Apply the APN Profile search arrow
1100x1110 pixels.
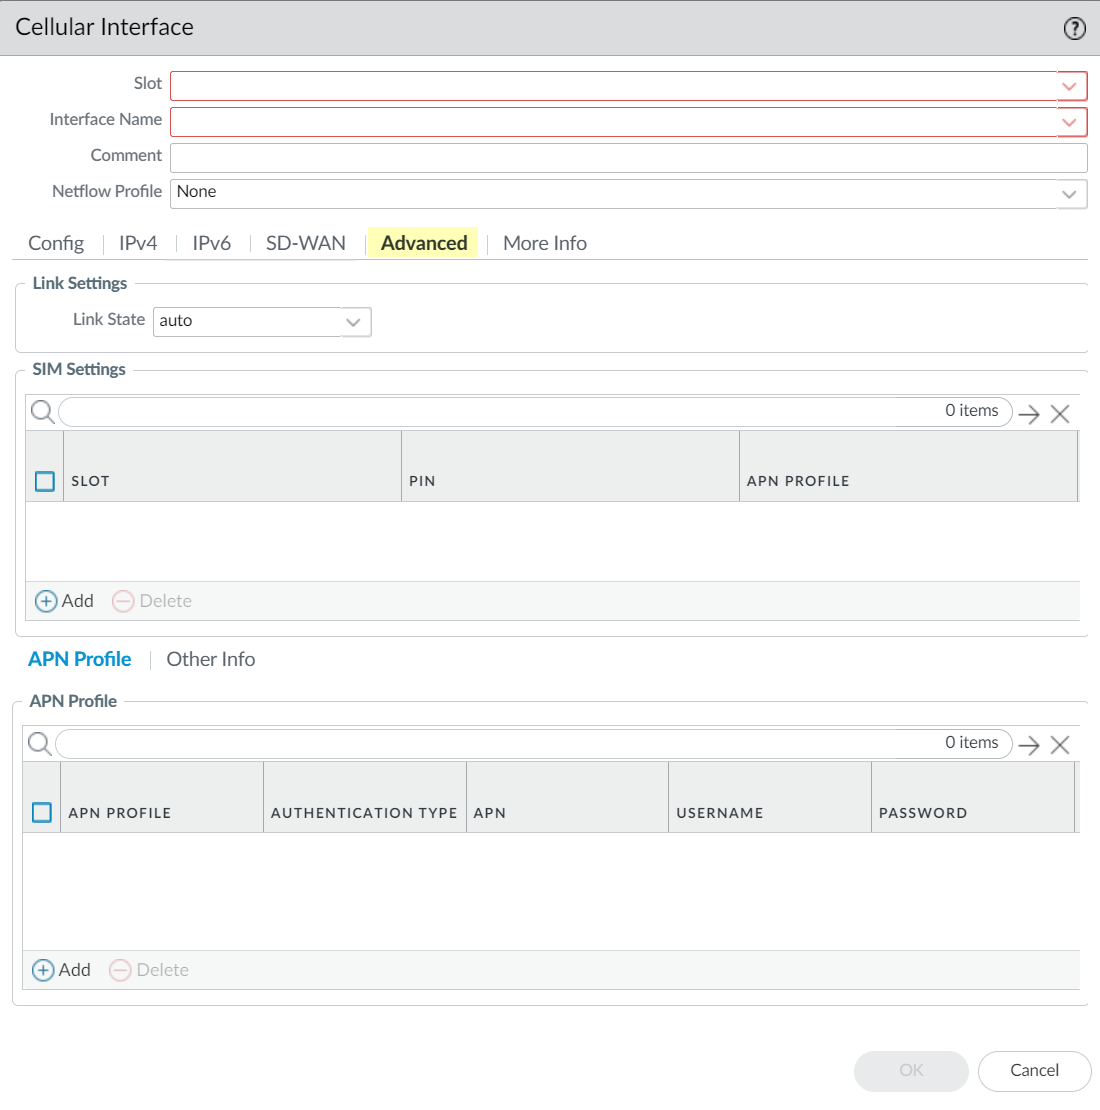(x=1029, y=745)
